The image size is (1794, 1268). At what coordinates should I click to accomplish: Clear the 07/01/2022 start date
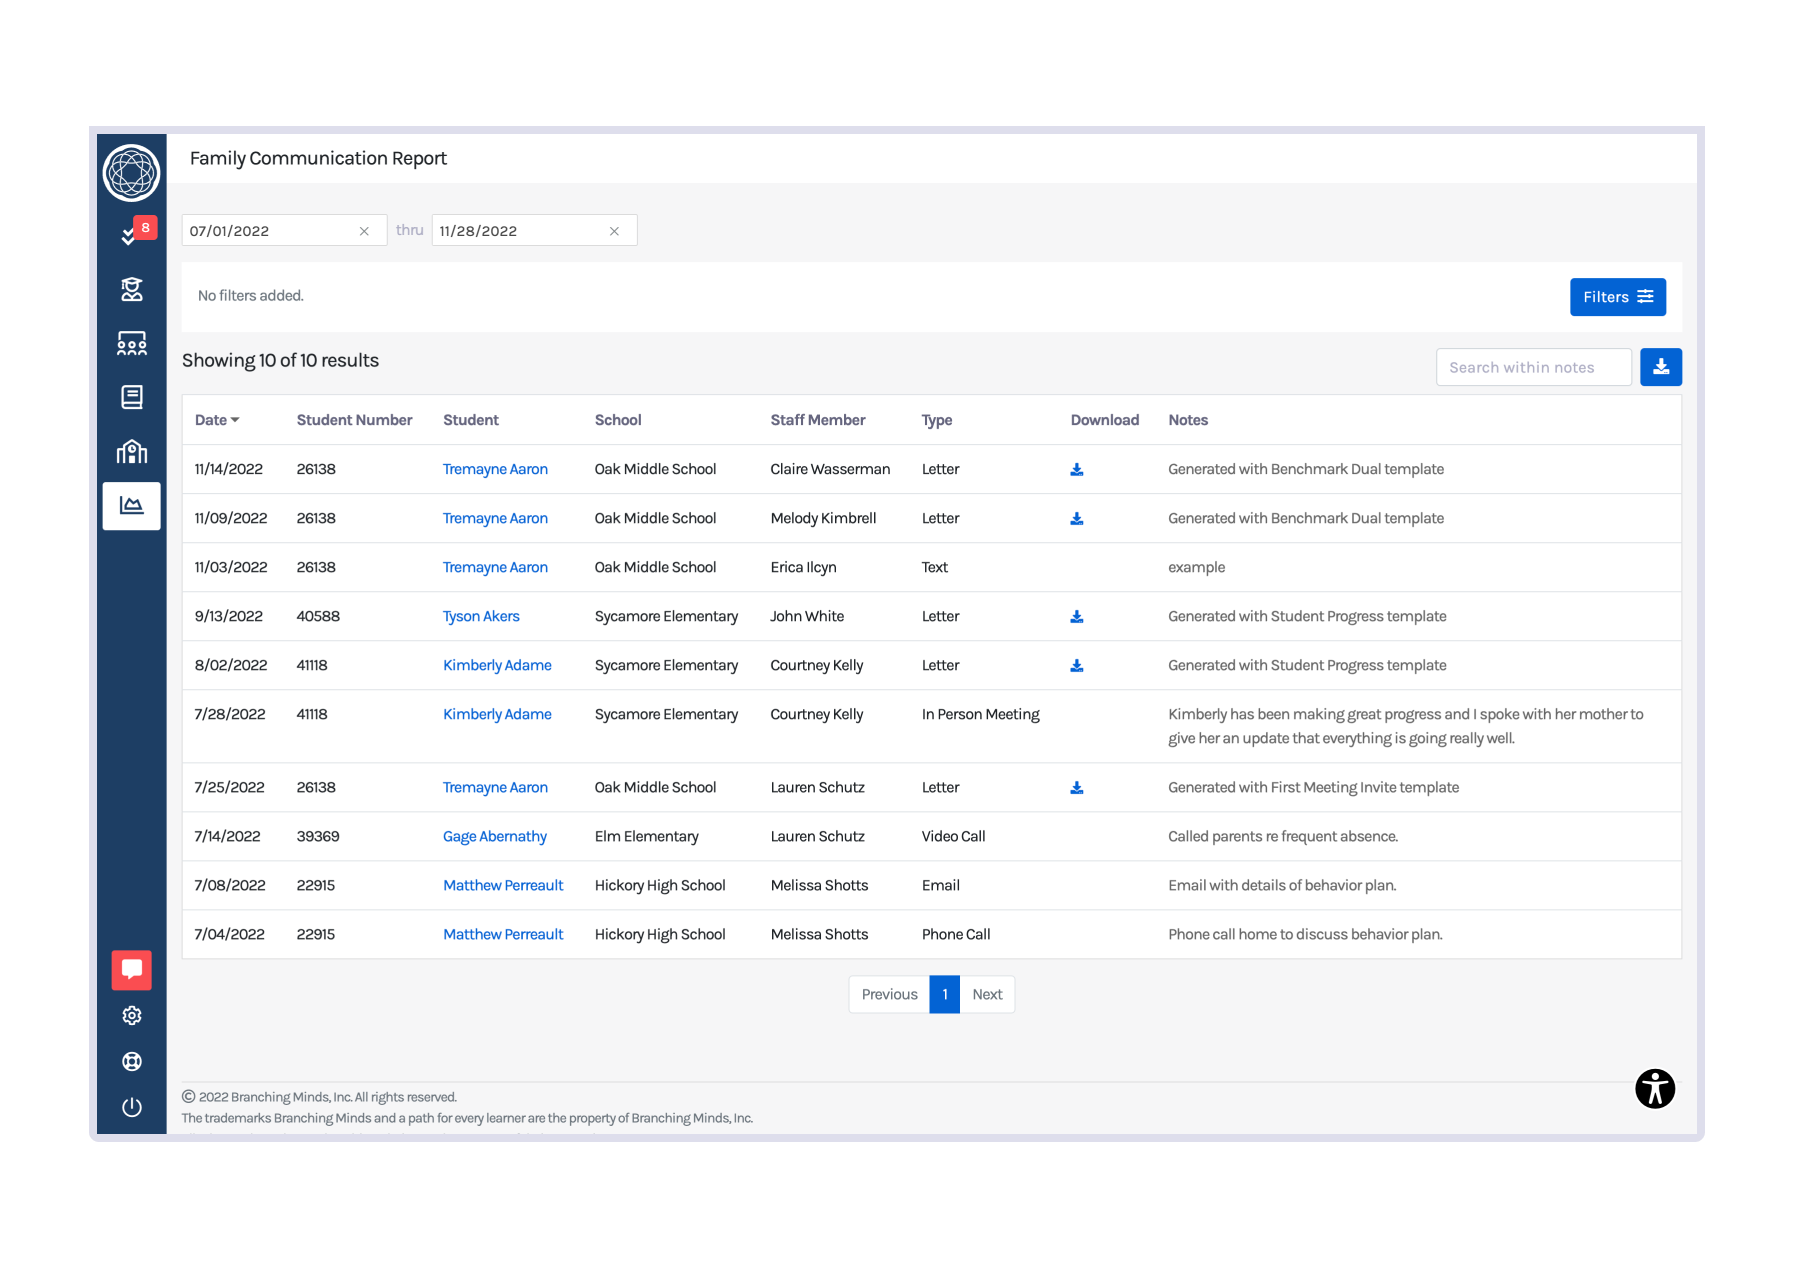coord(364,231)
